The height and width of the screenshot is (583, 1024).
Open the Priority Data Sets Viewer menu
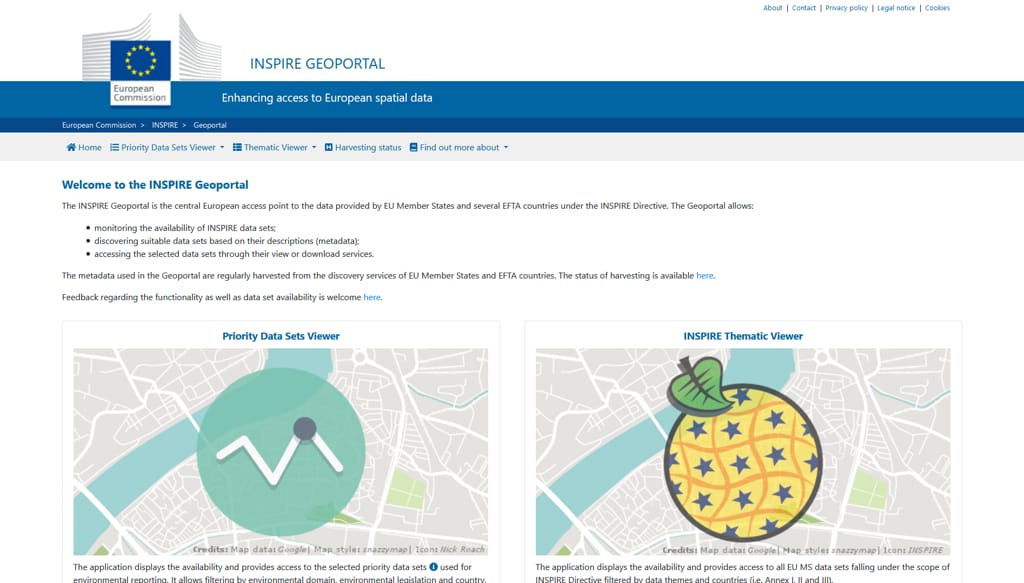(167, 148)
